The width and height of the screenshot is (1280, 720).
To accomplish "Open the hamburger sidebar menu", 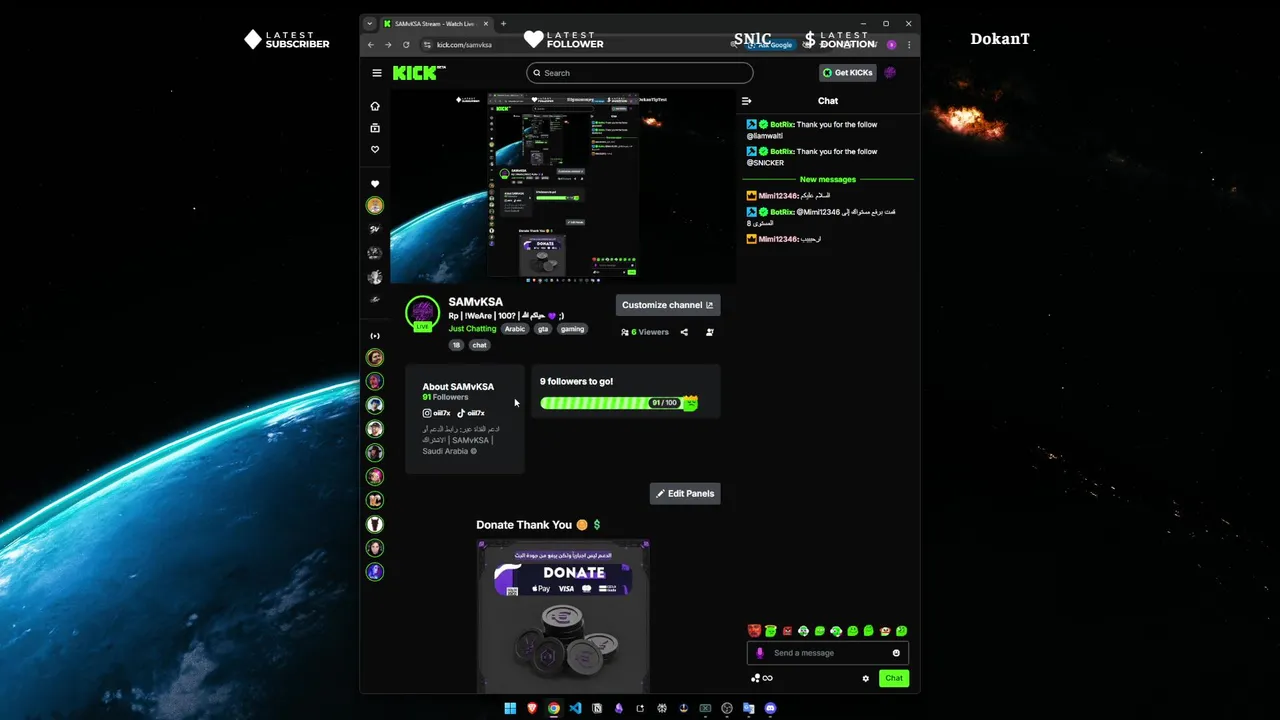I will [x=376, y=73].
